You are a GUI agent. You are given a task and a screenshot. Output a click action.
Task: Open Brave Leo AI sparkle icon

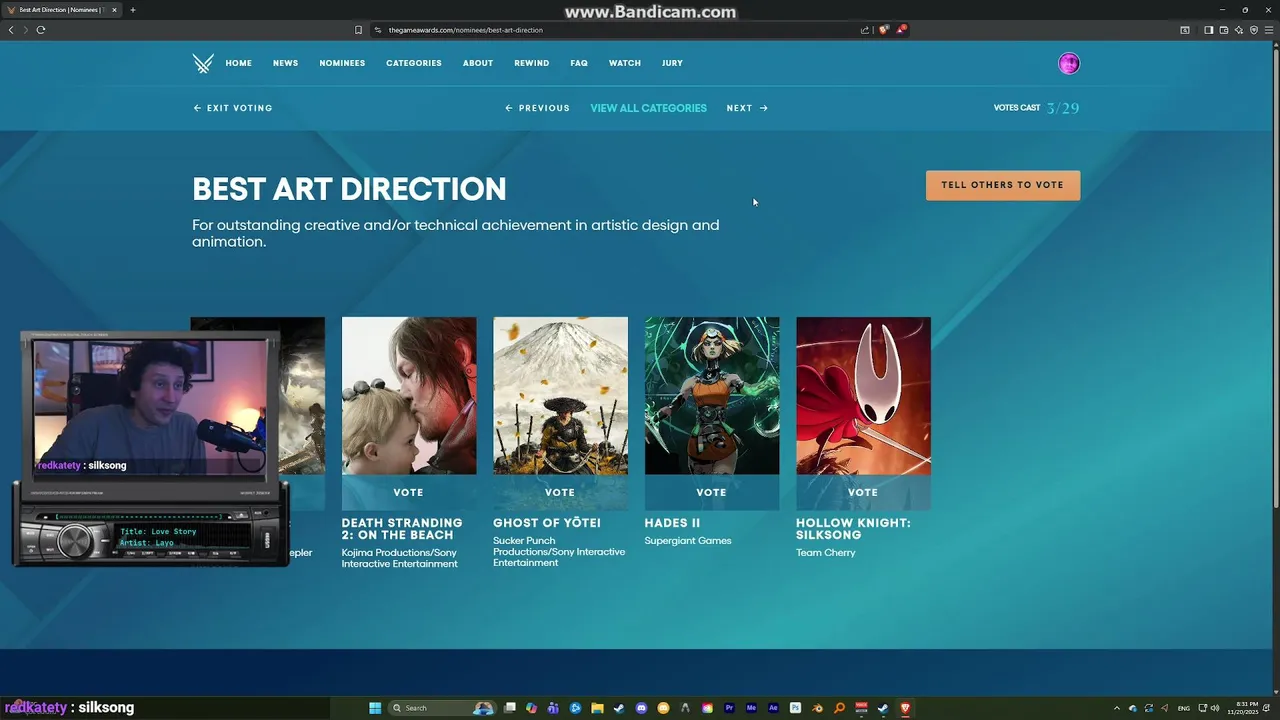click(1239, 30)
